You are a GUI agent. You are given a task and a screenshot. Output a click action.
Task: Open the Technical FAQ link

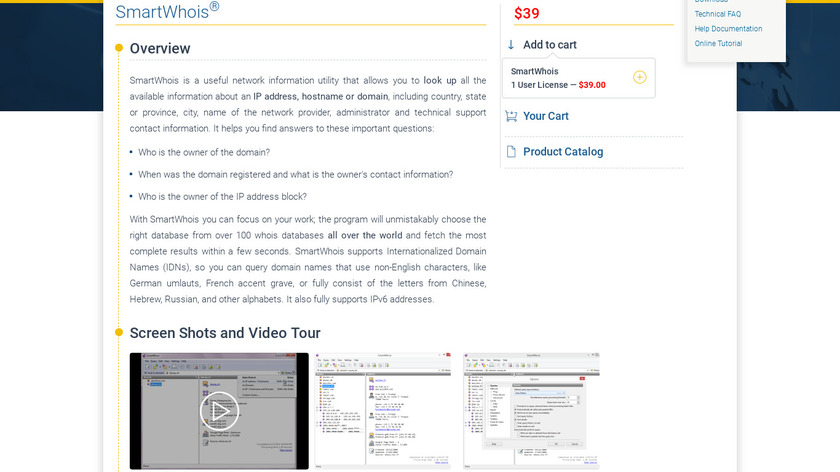717,14
